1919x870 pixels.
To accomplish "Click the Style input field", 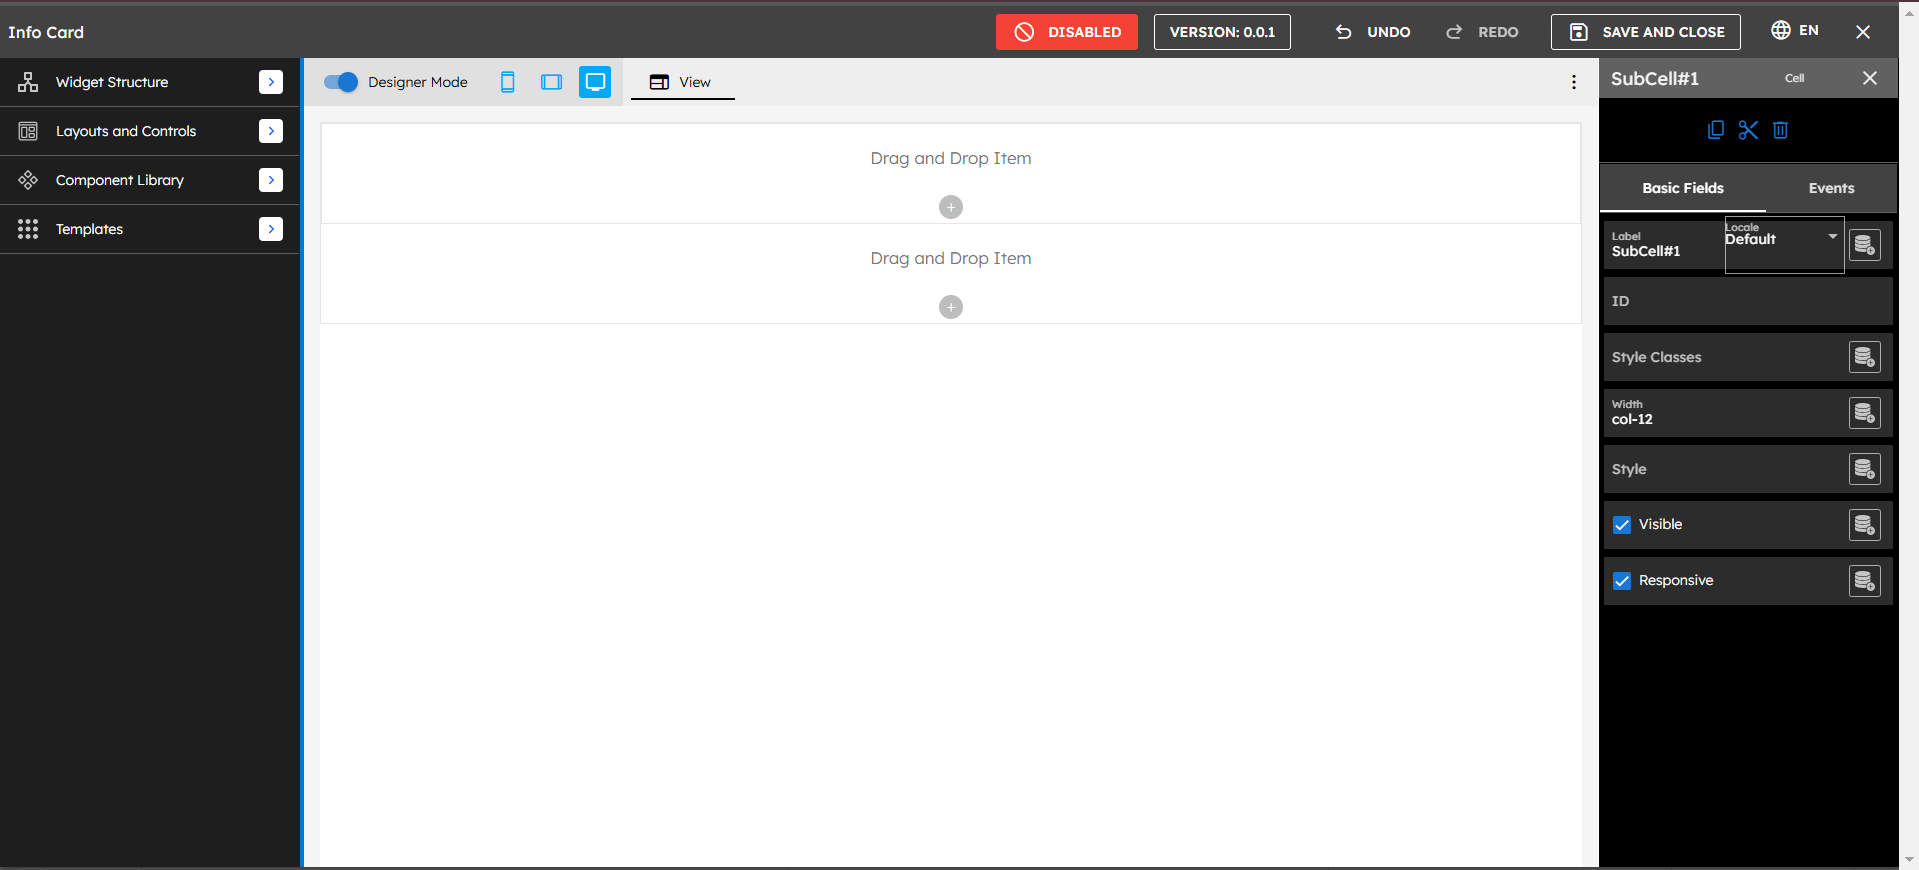I will (1727, 469).
